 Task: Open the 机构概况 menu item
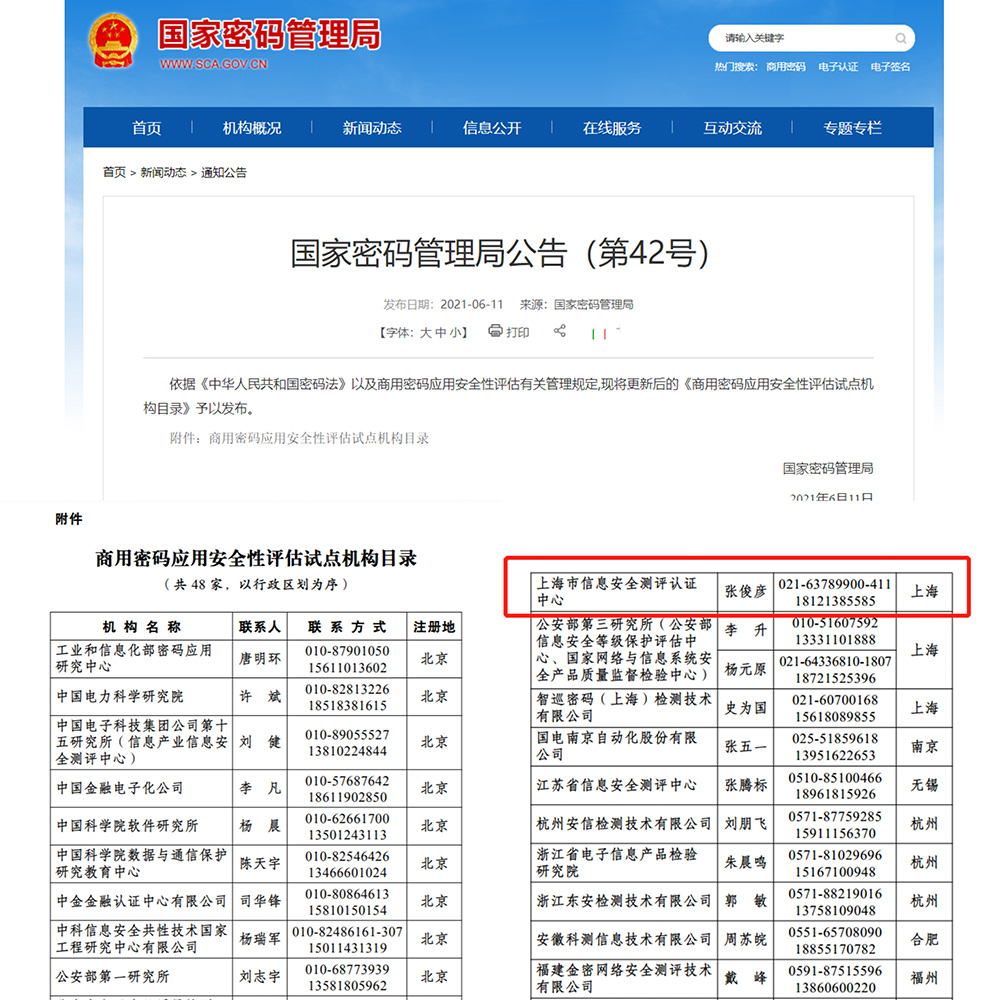point(252,128)
